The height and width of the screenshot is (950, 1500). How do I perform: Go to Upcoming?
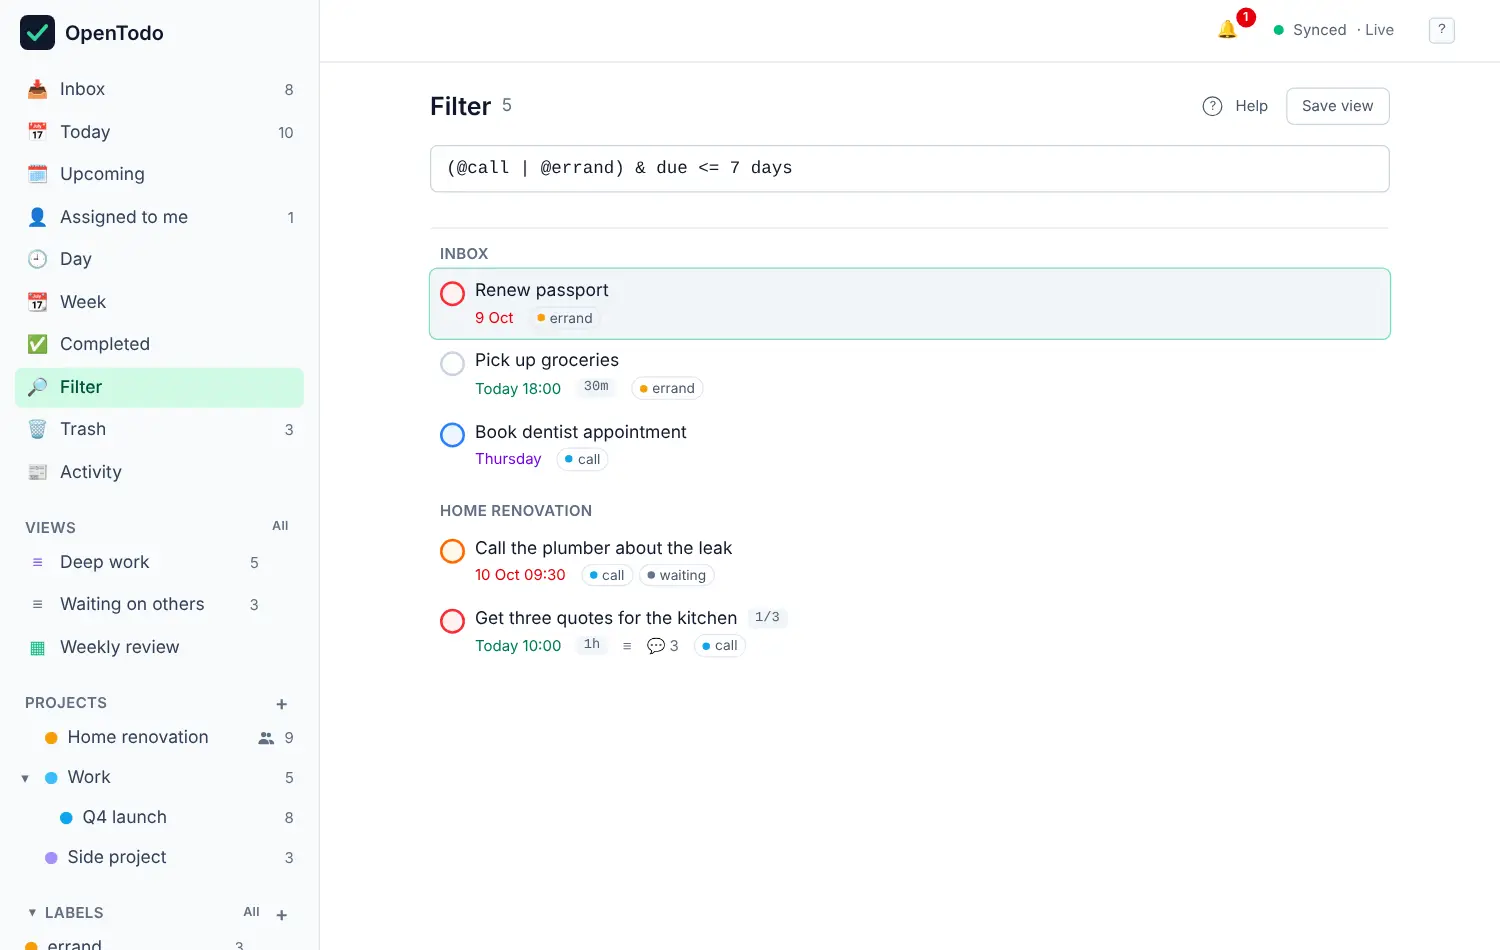coord(159,174)
